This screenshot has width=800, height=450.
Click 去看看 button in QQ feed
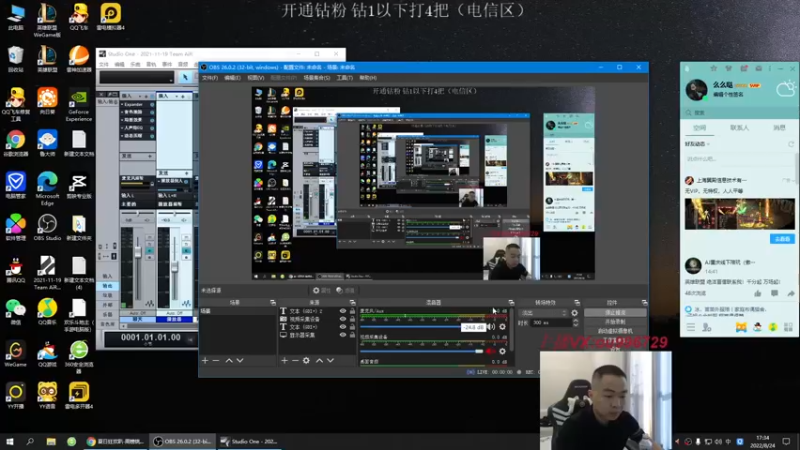(x=782, y=239)
